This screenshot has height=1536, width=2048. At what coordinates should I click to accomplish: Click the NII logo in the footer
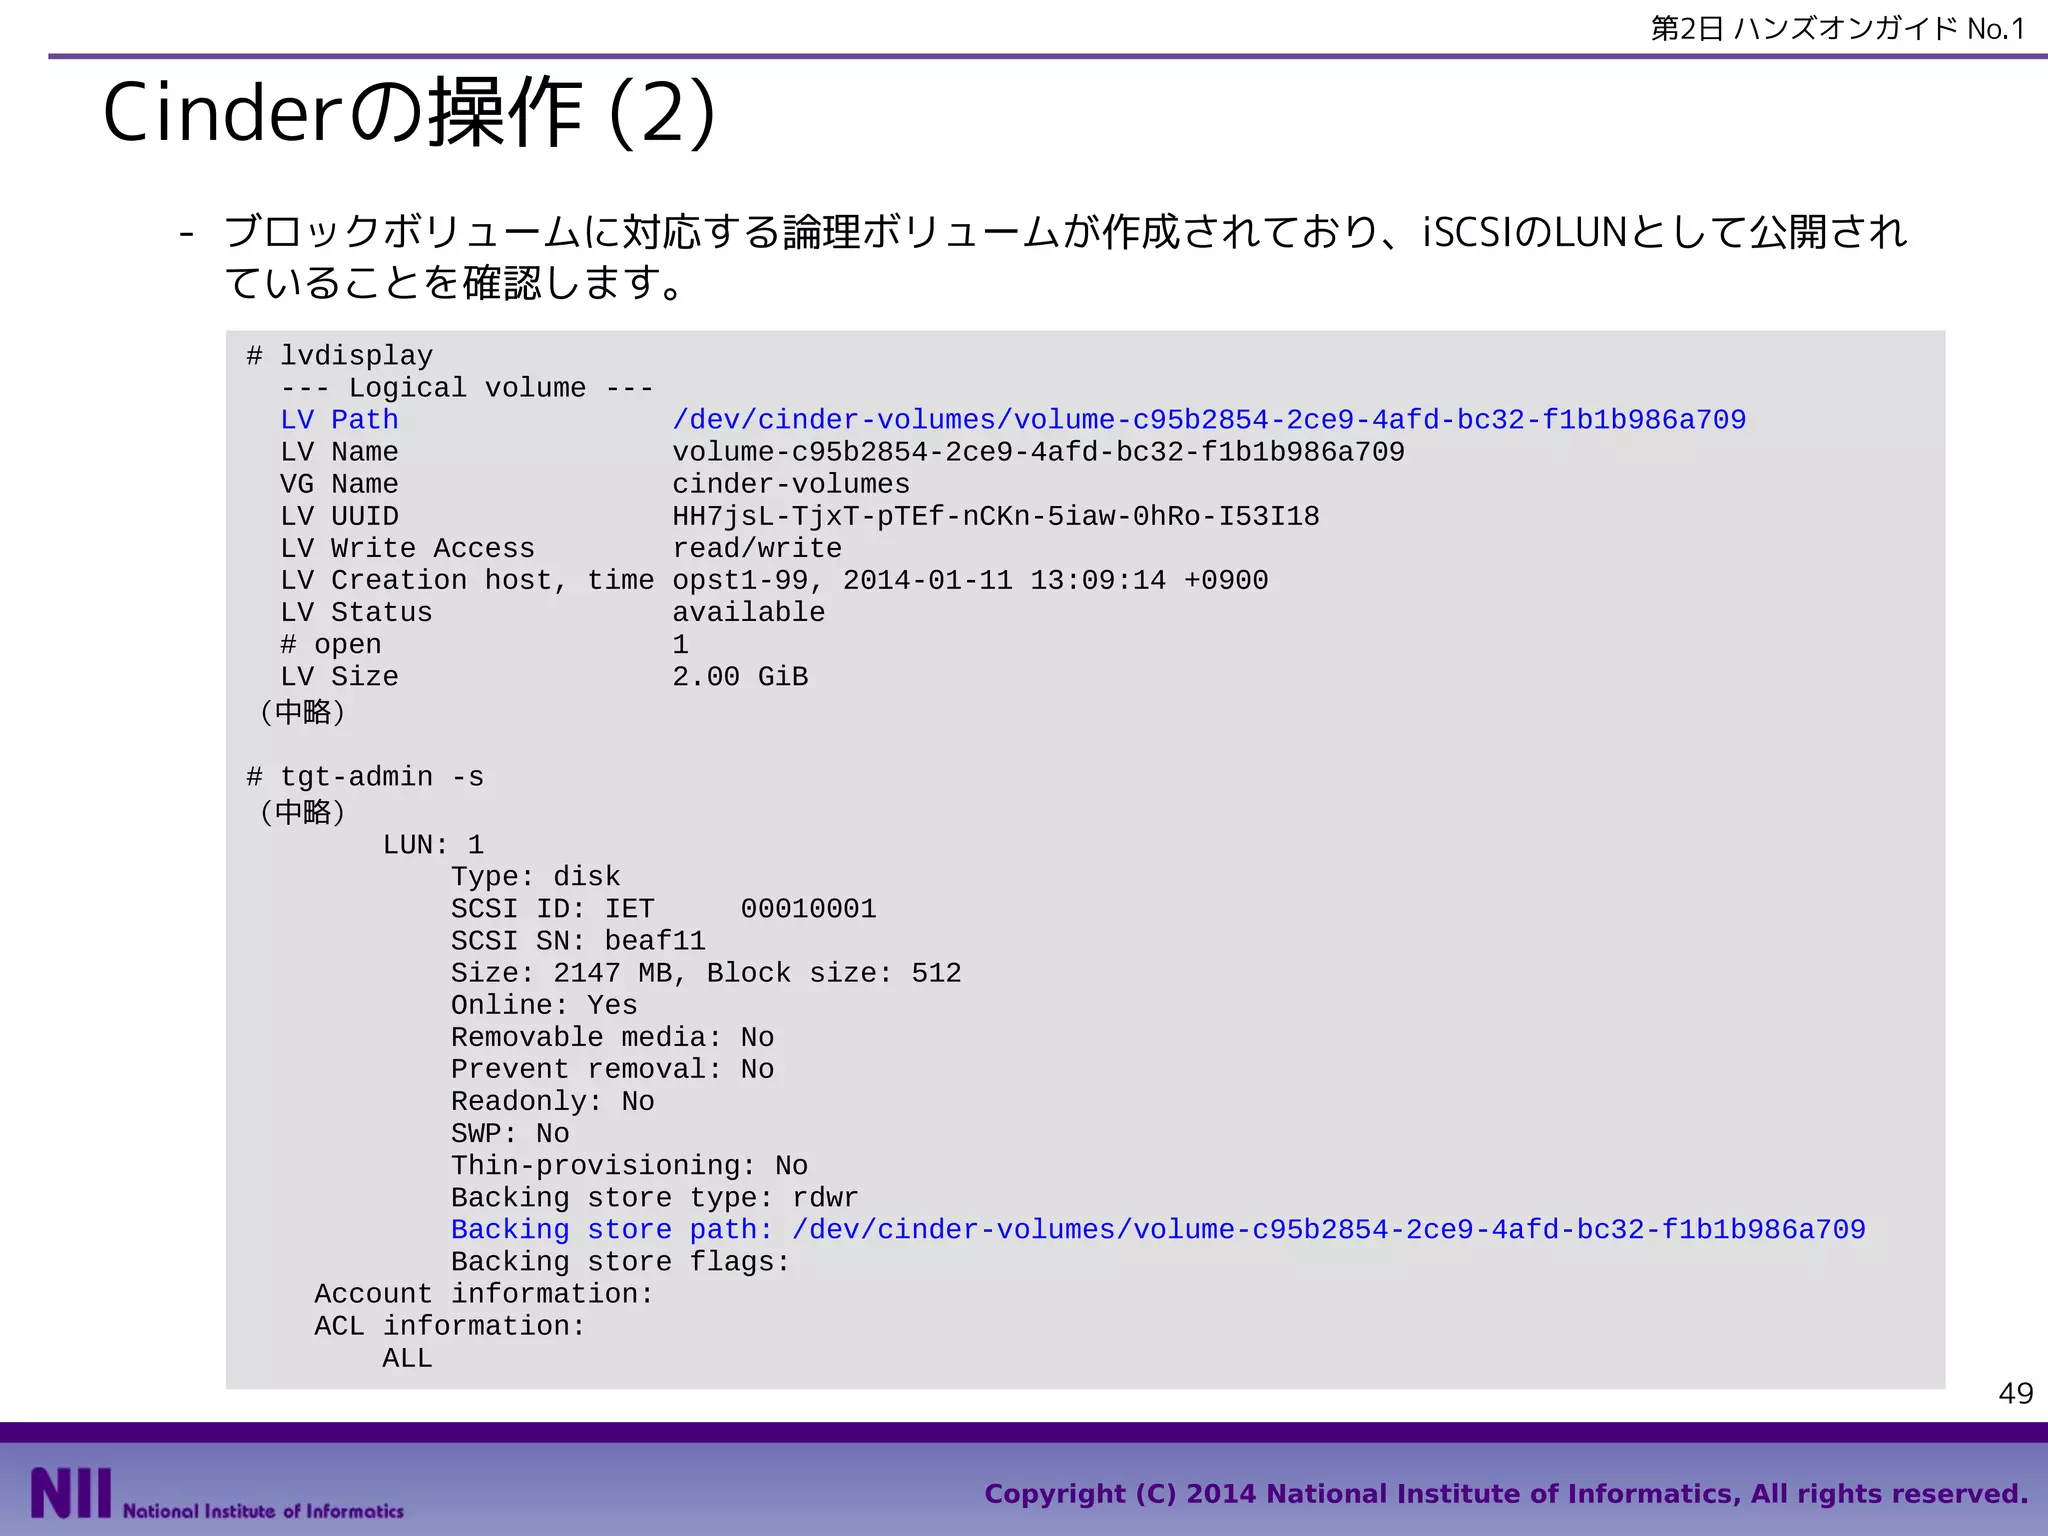[x=70, y=1492]
